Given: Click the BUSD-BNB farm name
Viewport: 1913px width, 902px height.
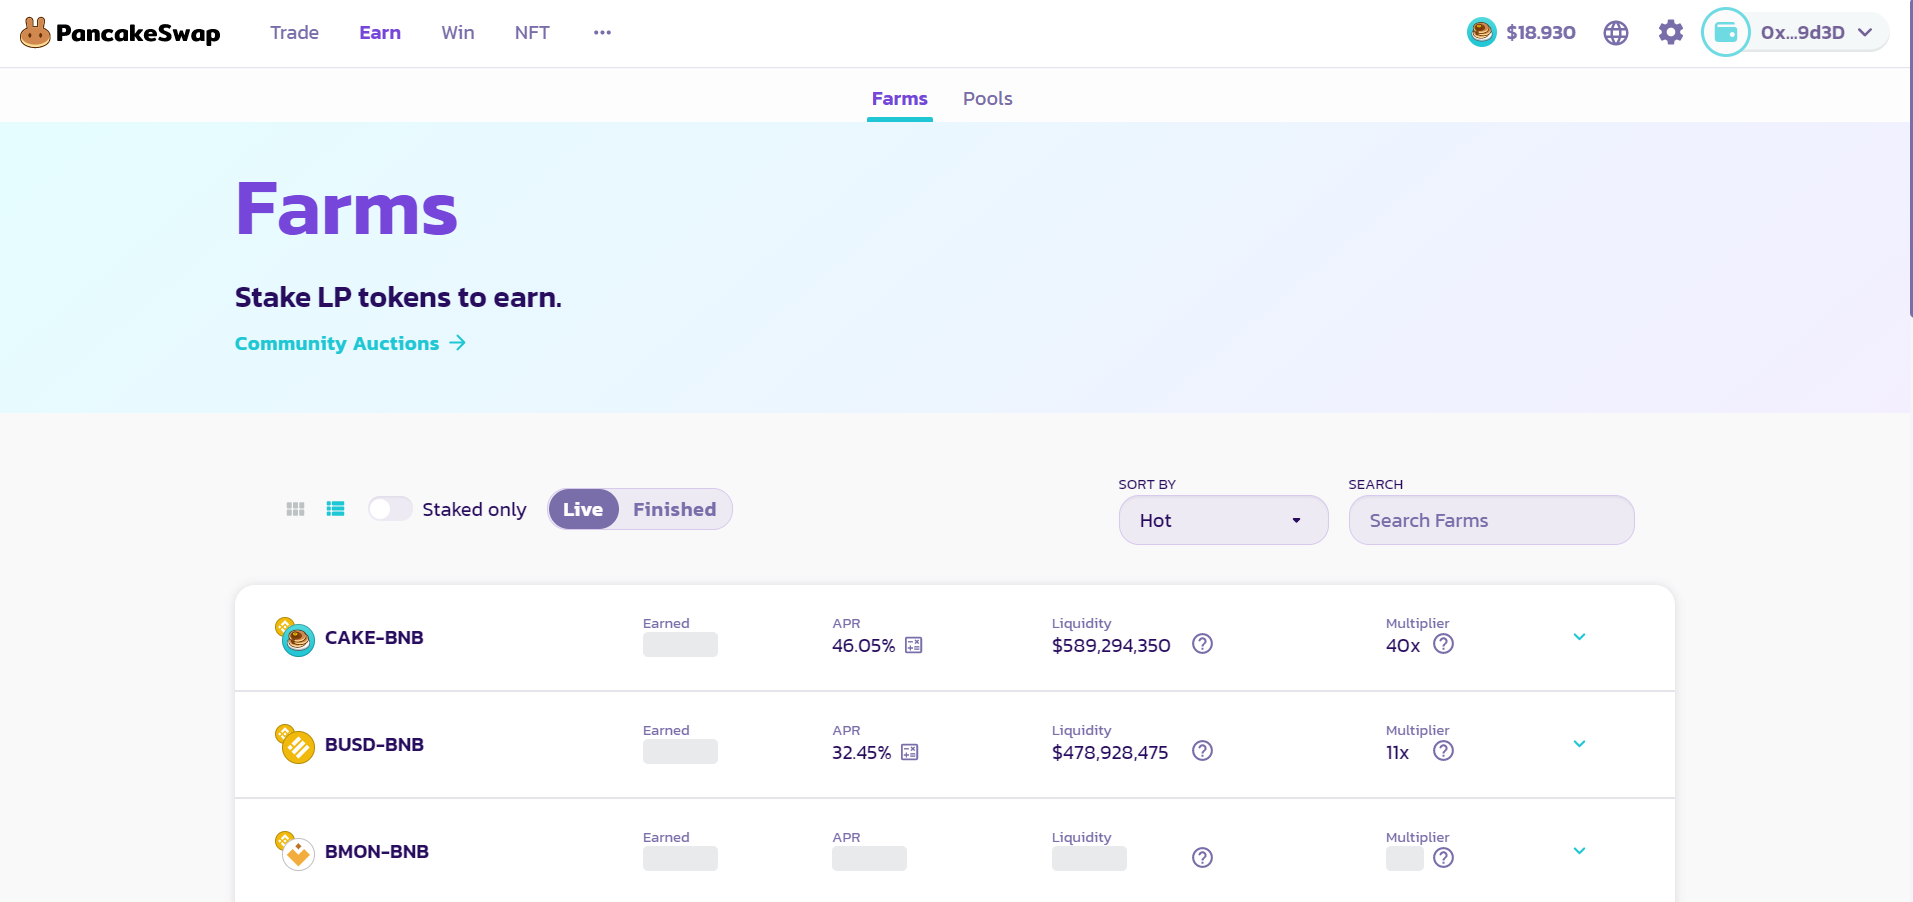Looking at the screenshot, I should [374, 745].
